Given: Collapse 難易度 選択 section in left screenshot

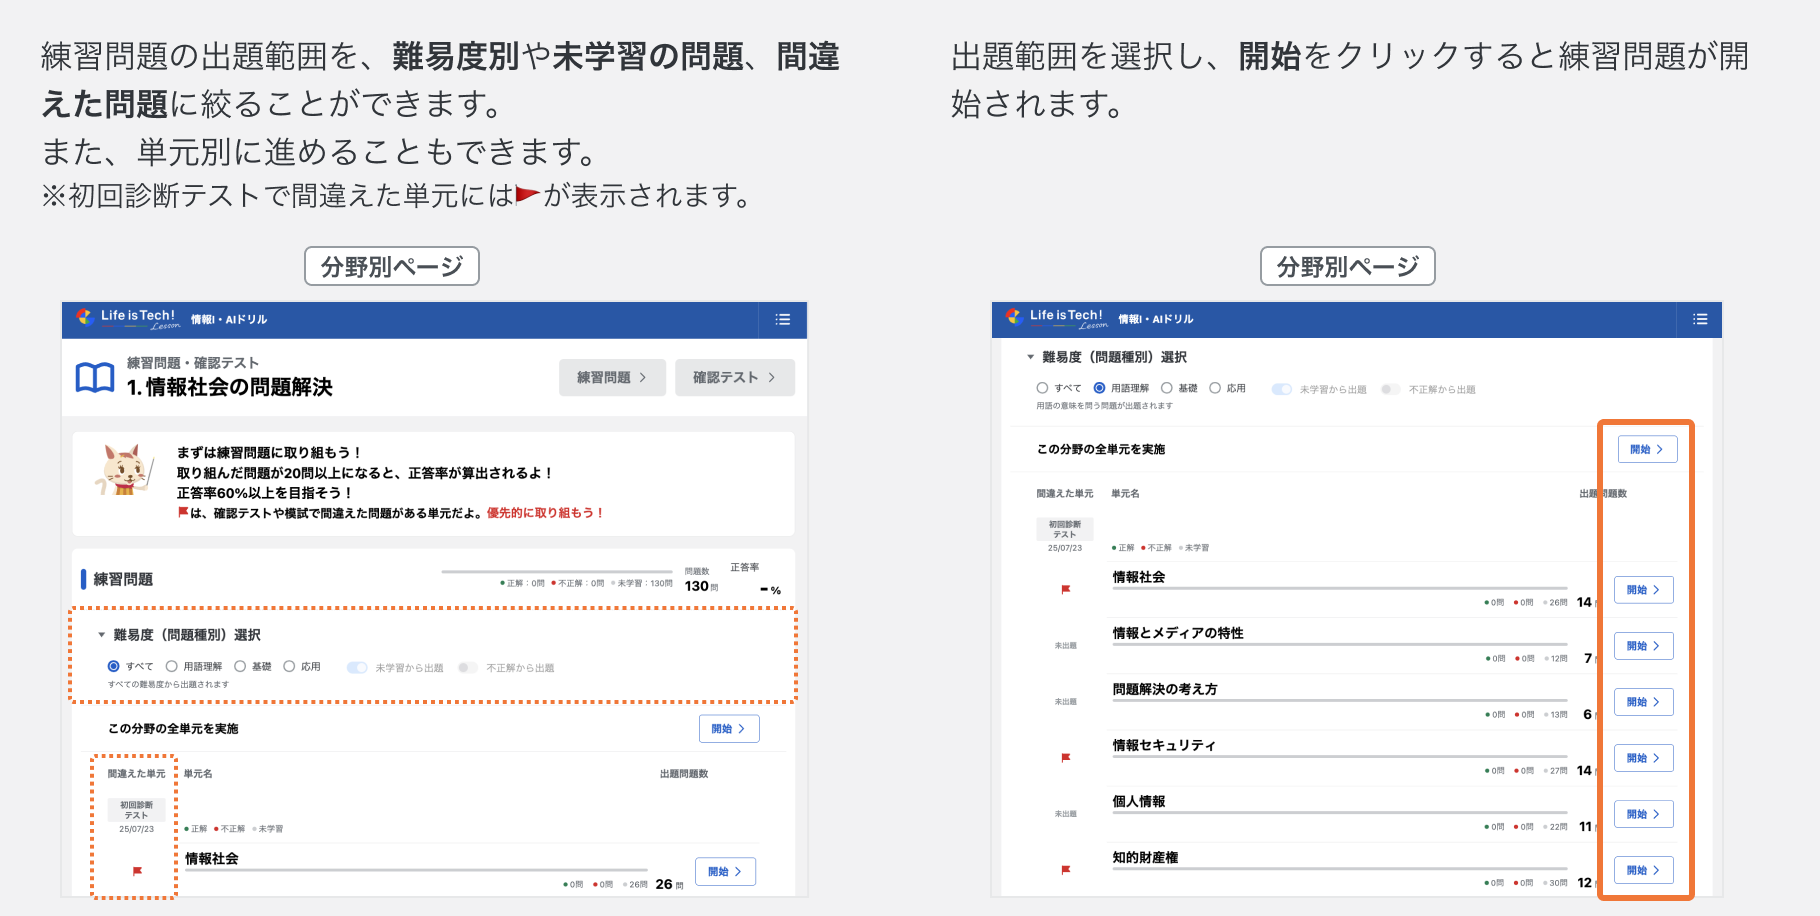Looking at the screenshot, I should tap(101, 635).
